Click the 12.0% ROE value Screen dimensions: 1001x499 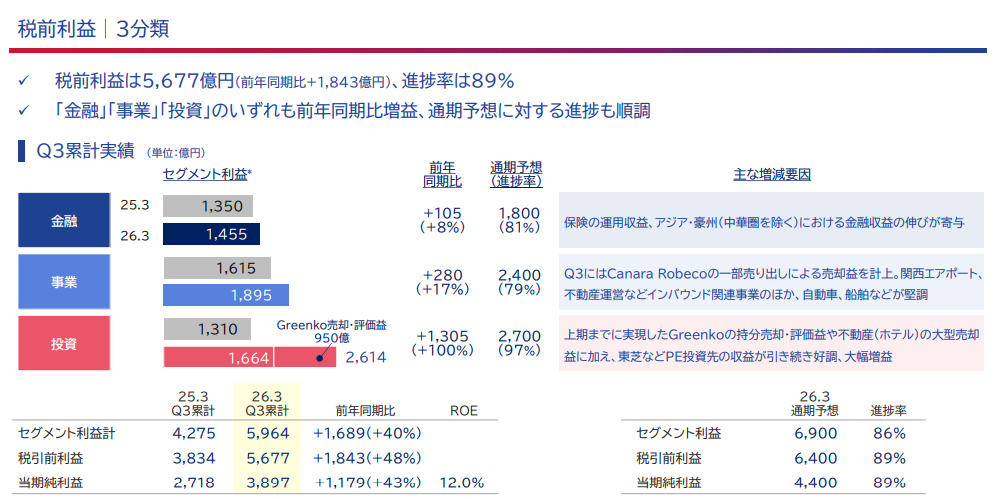[462, 482]
